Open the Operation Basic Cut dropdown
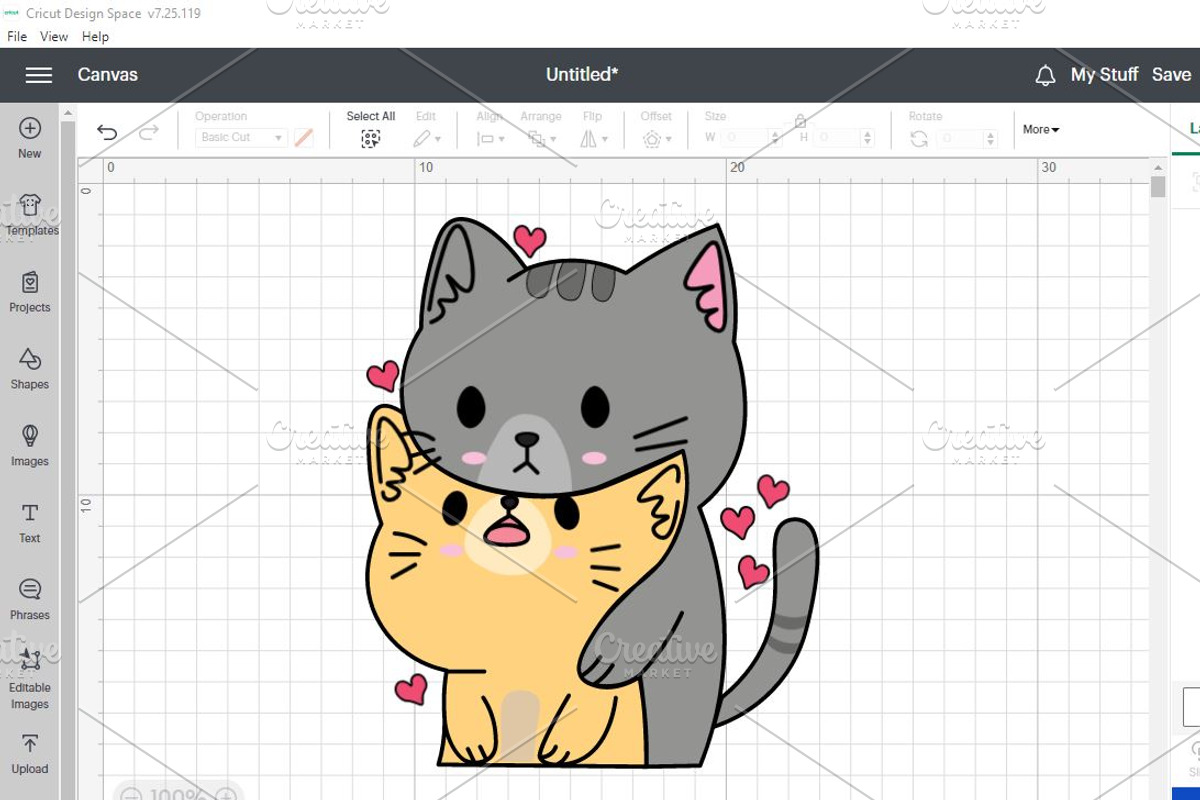The height and width of the screenshot is (800, 1200). (x=241, y=138)
